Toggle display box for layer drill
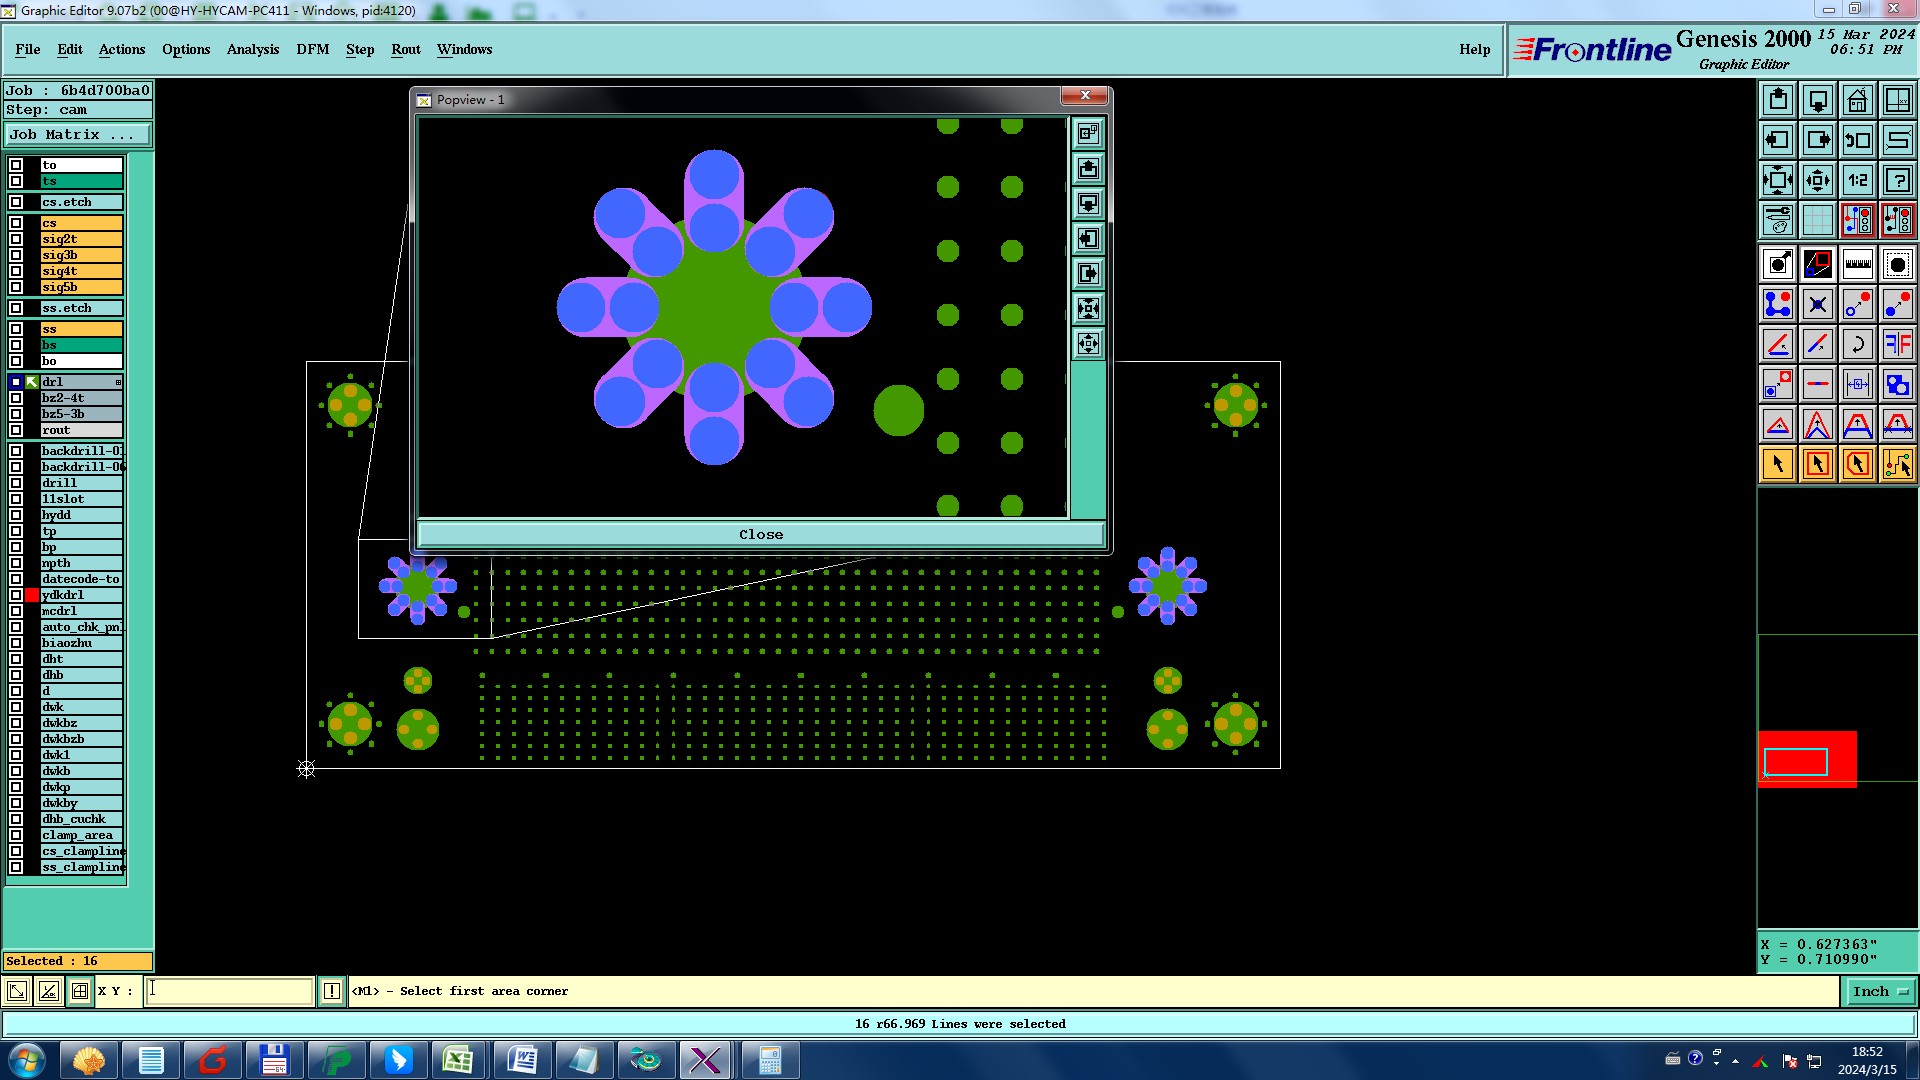 (16, 483)
